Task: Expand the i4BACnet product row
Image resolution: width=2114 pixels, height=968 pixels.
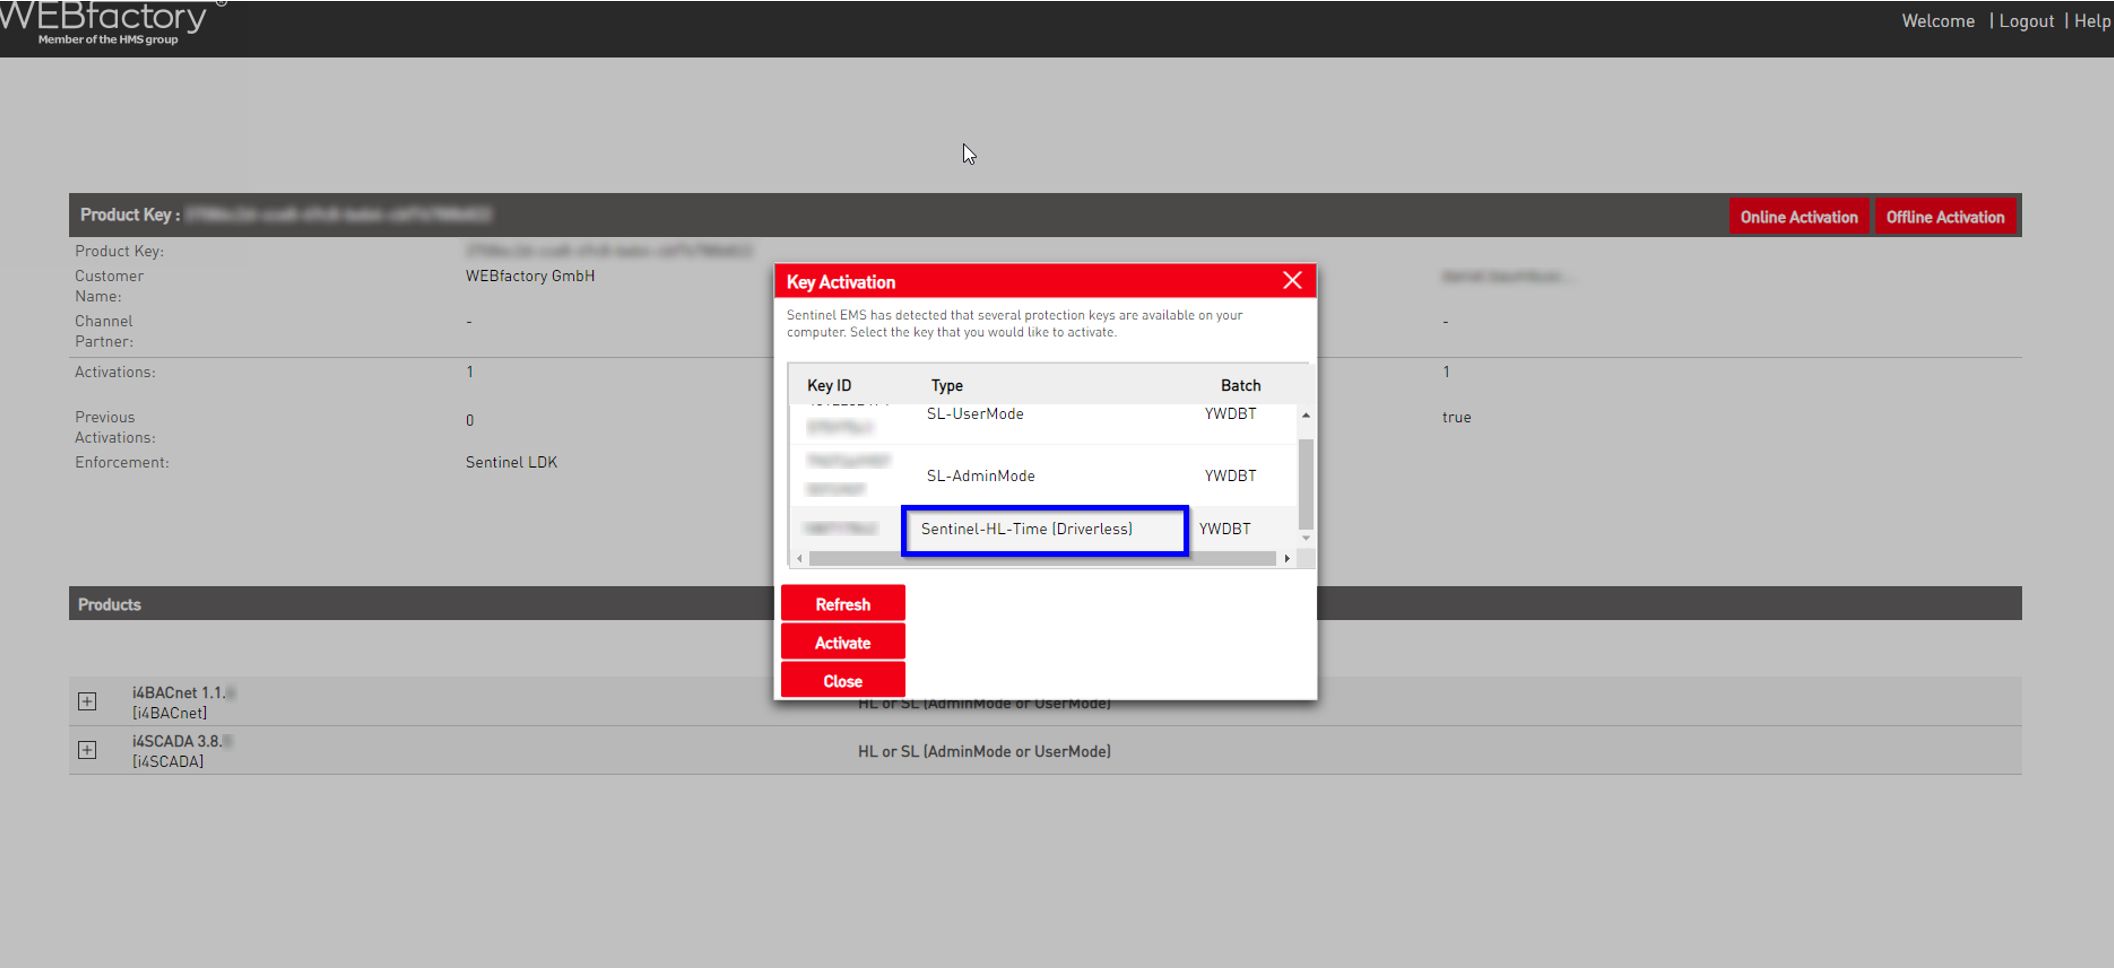Action: coord(87,701)
